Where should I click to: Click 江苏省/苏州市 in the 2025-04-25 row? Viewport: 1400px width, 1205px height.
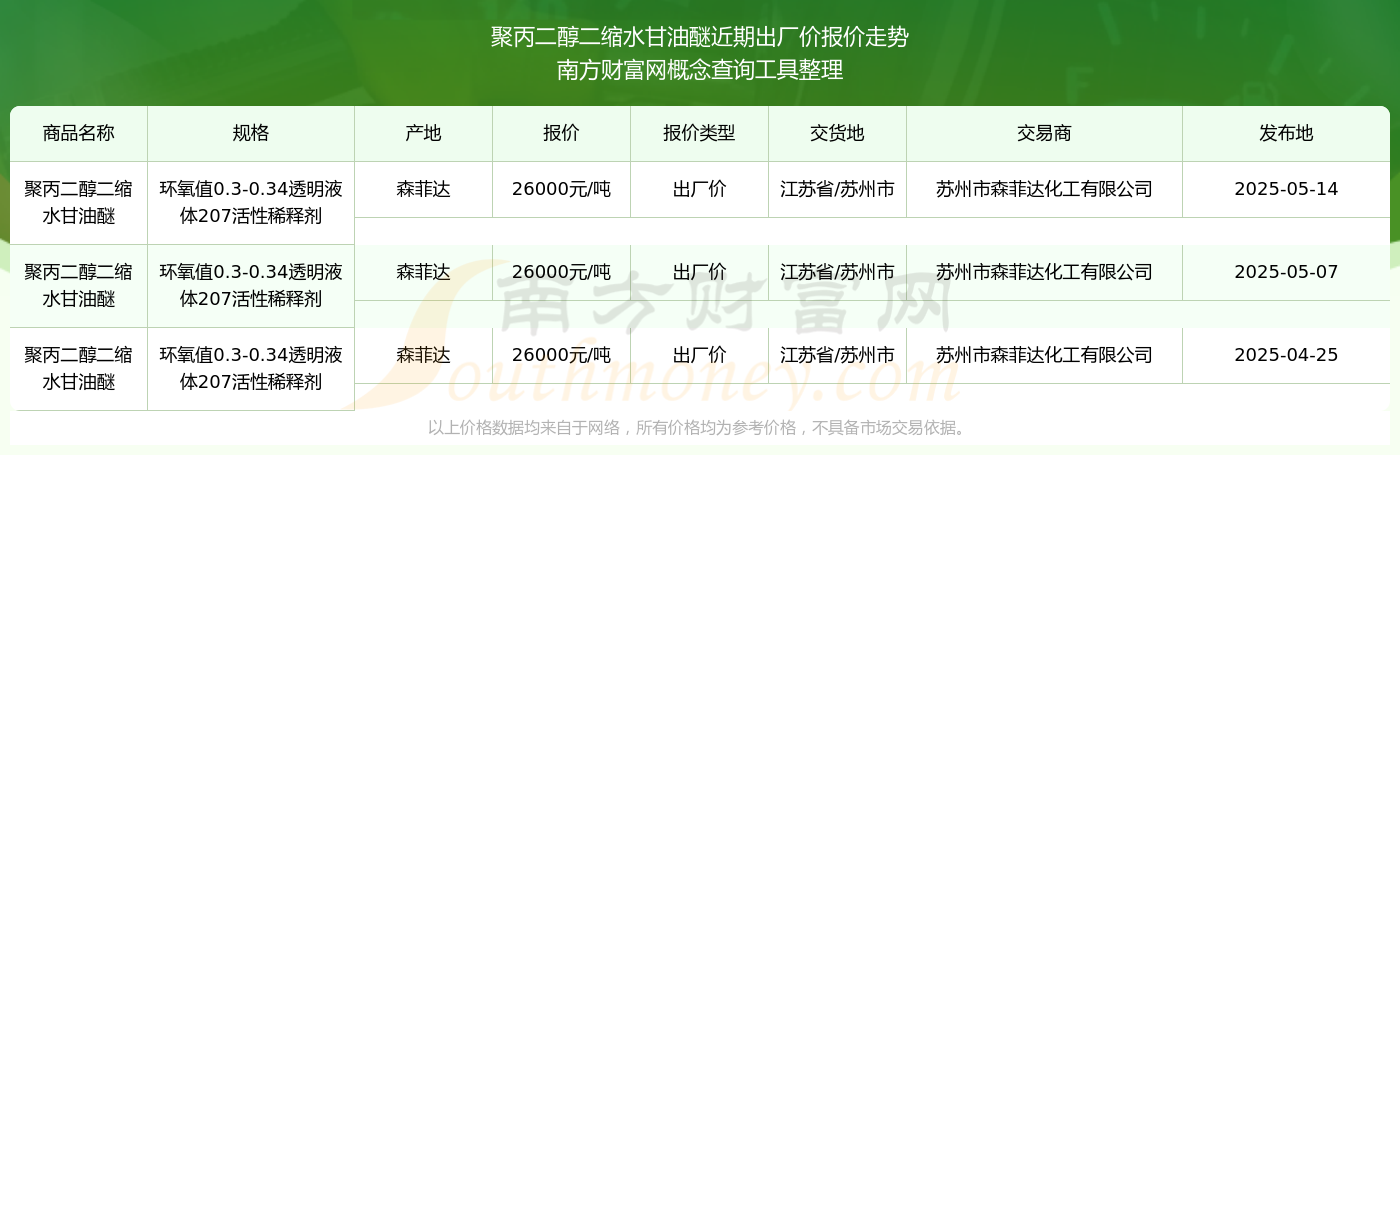(838, 356)
